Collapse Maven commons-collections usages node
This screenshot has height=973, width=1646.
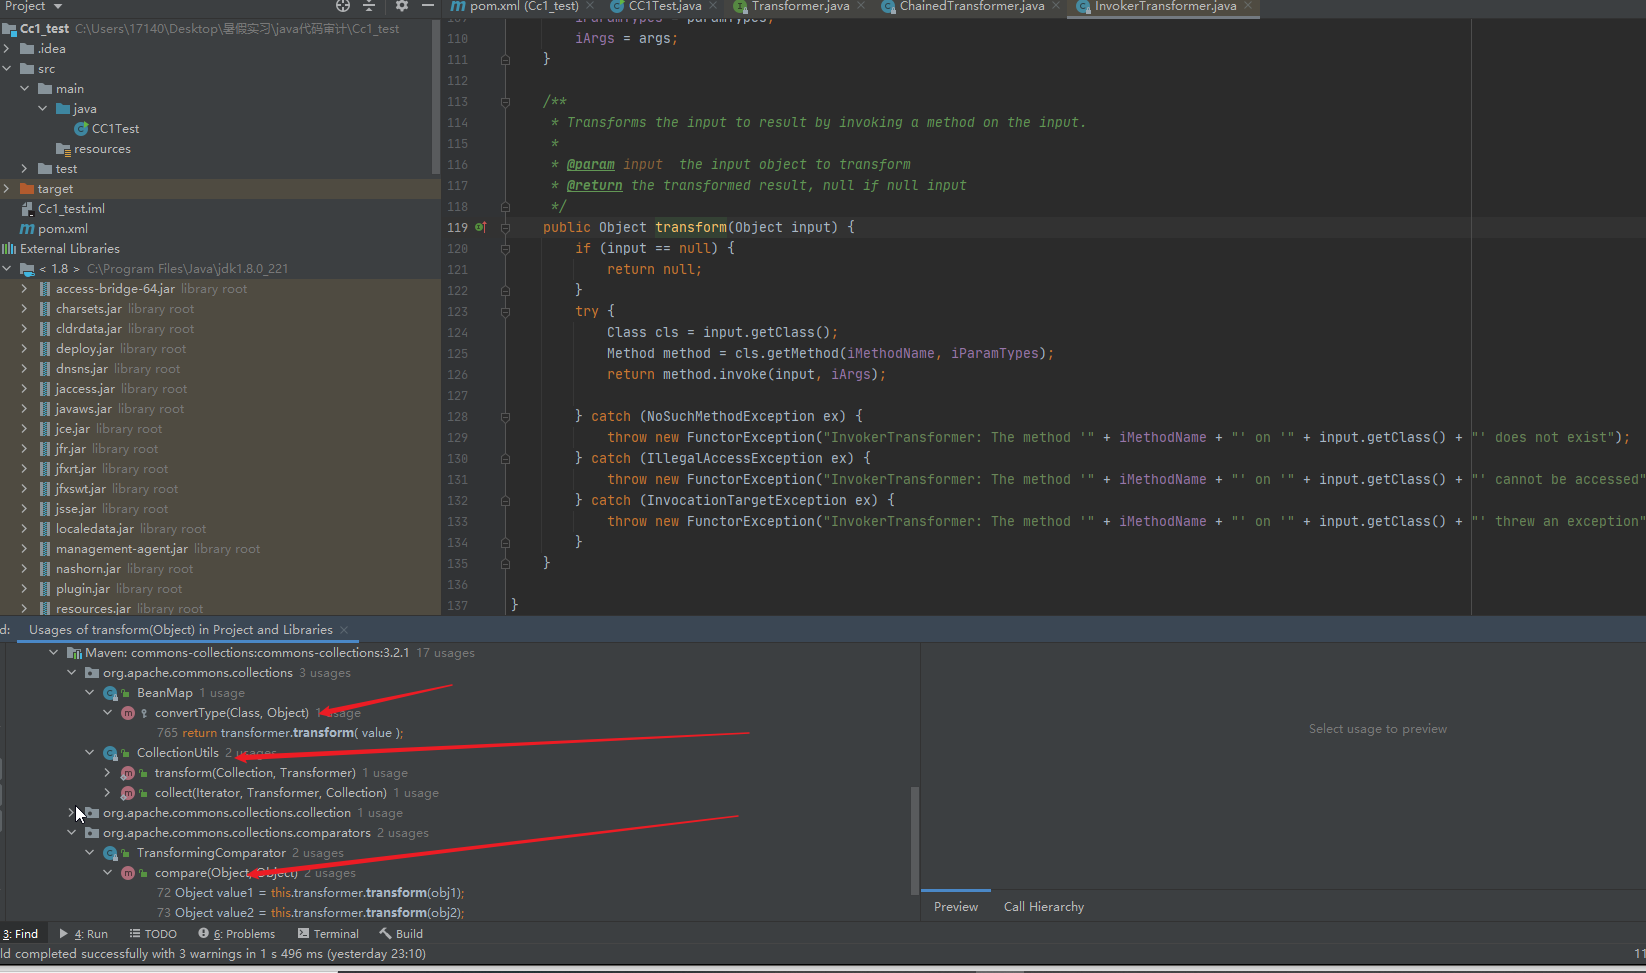pos(53,653)
